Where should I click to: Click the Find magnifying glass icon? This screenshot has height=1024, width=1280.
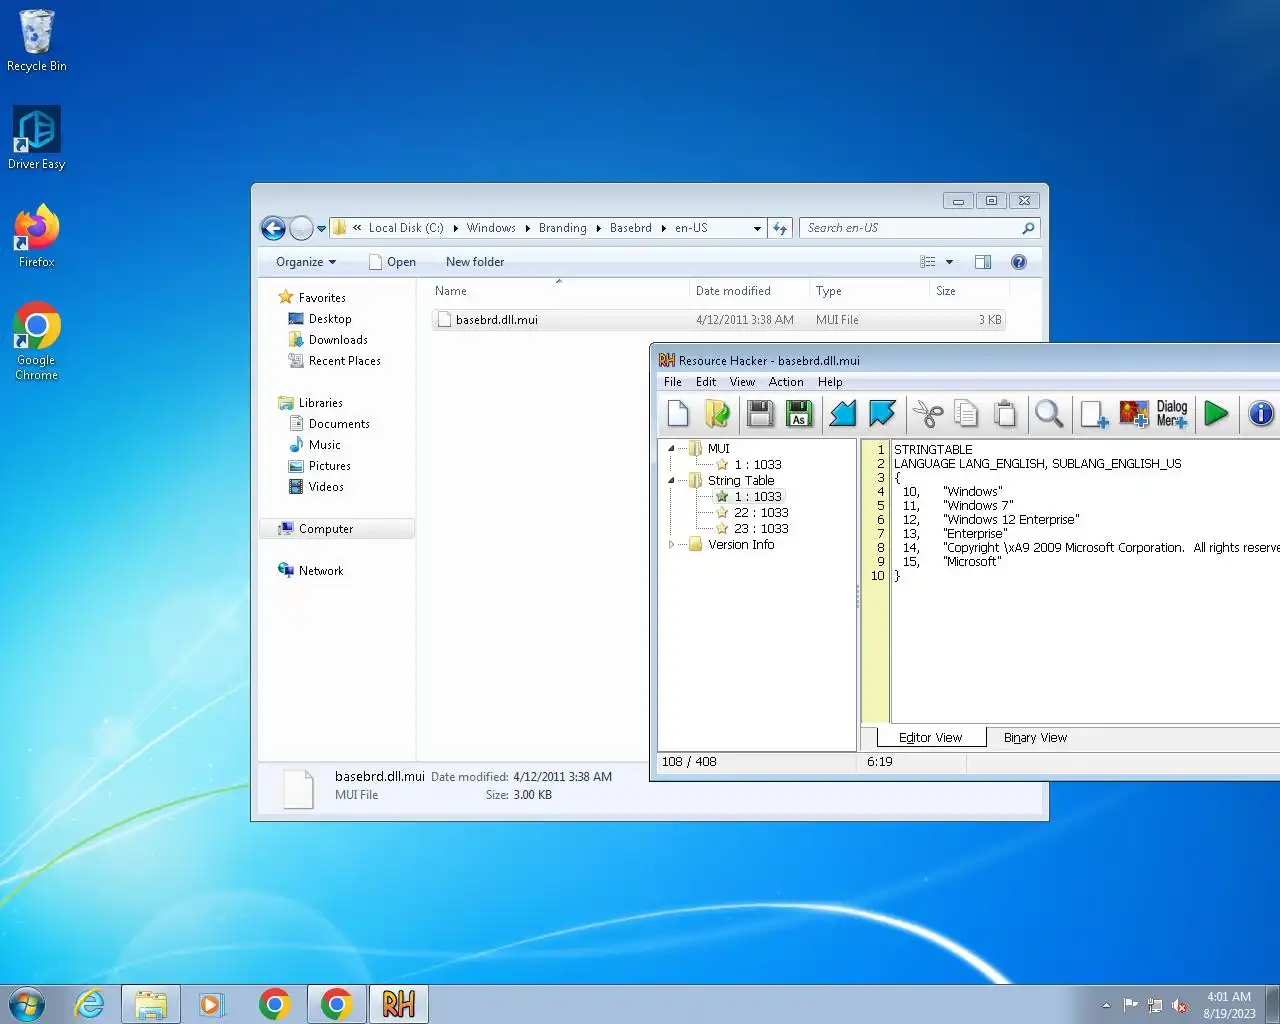[x=1049, y=413]
